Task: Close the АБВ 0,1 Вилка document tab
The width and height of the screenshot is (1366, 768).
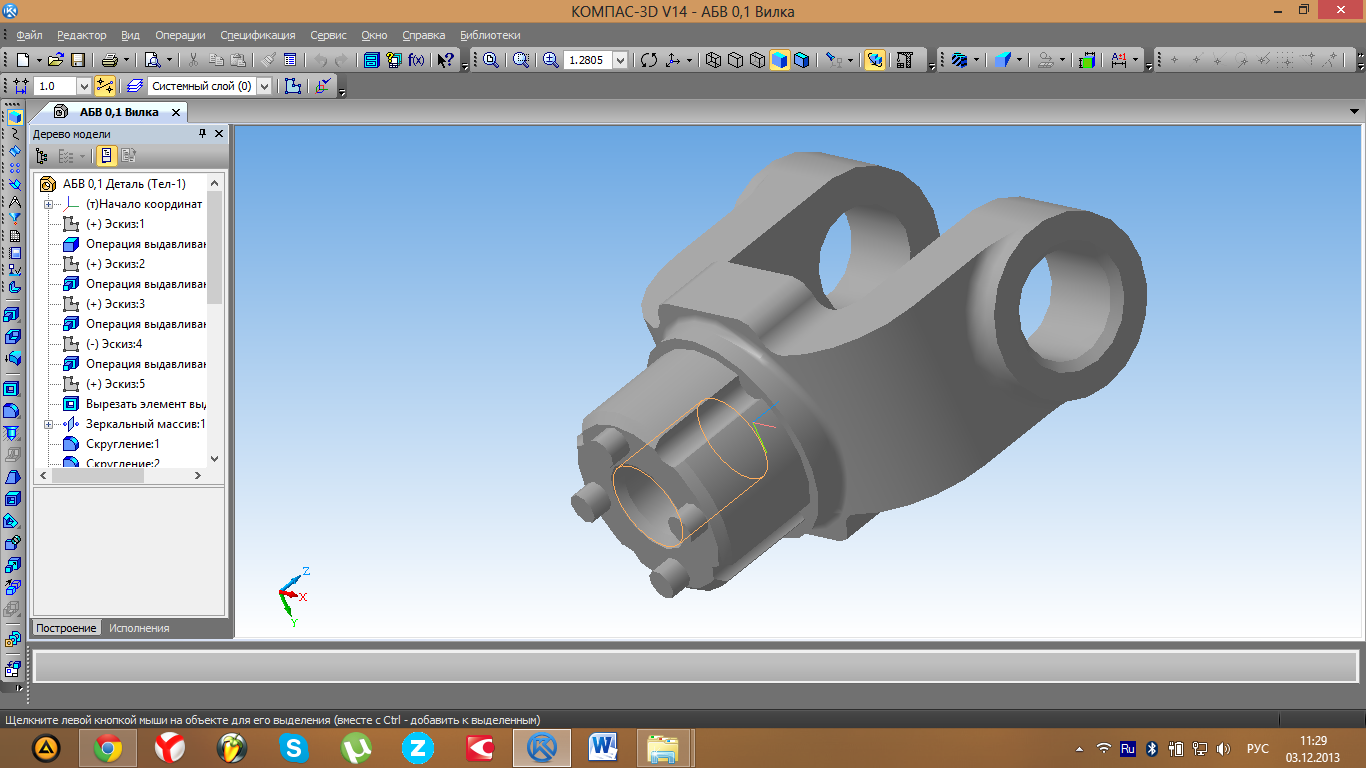Action: 176,112
